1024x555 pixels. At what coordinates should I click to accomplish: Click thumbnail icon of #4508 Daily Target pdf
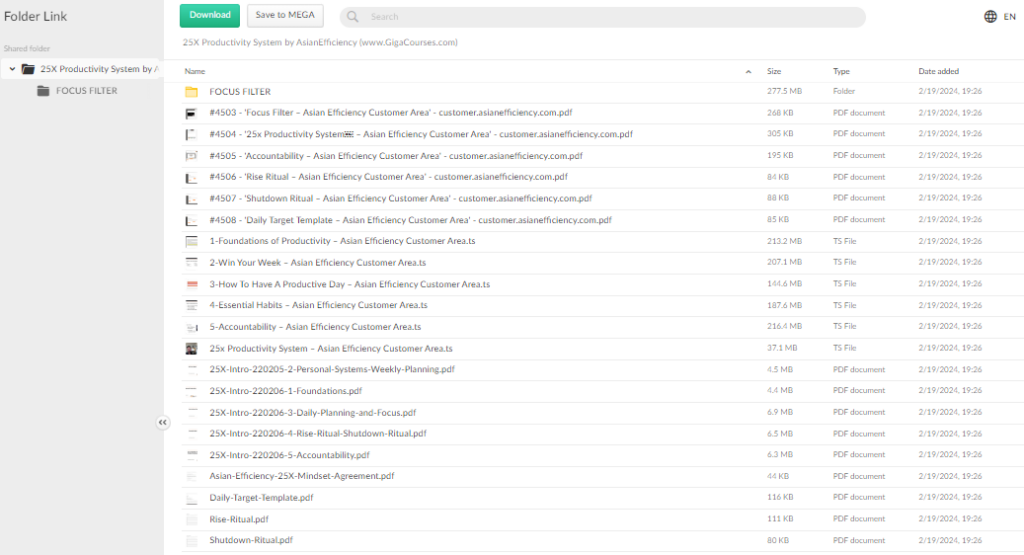(191, 221)
